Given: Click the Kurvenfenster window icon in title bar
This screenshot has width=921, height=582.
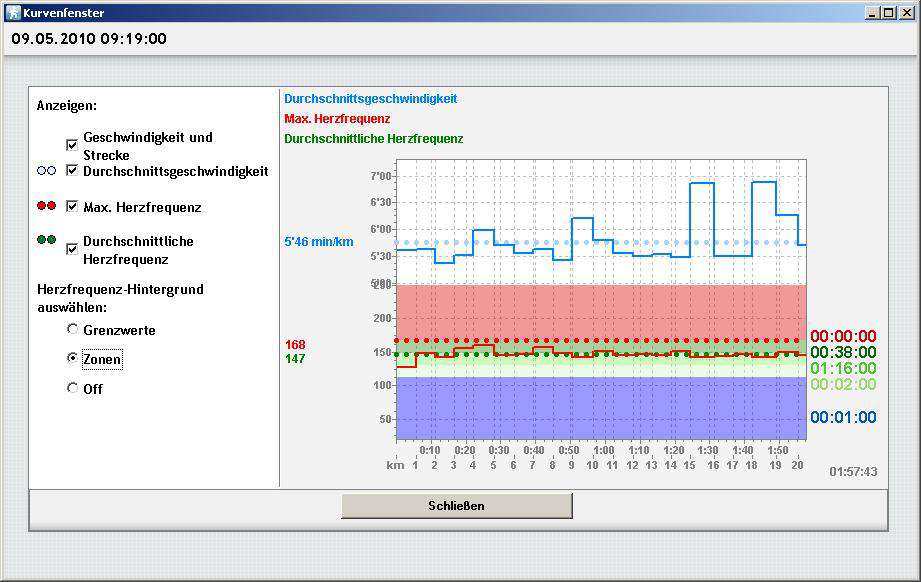Looking at the screenshot, I should (x=12, y=13).
